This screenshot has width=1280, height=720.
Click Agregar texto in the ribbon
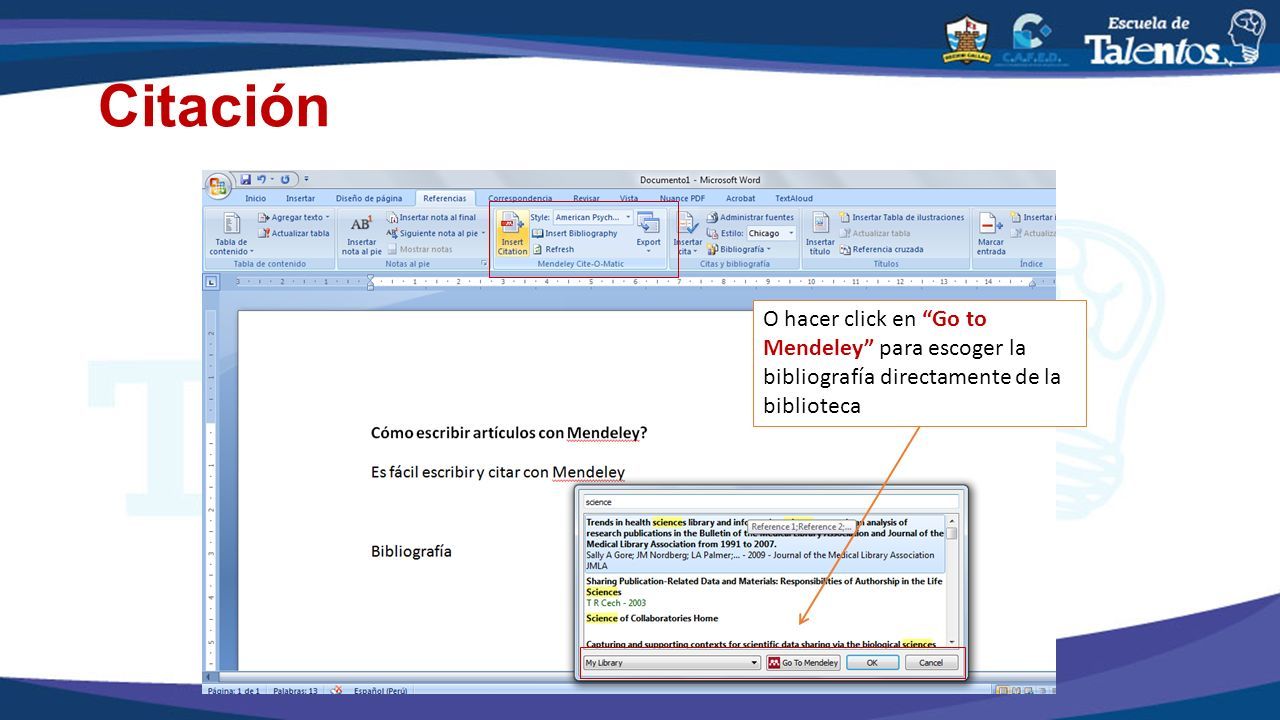point(294,217)
